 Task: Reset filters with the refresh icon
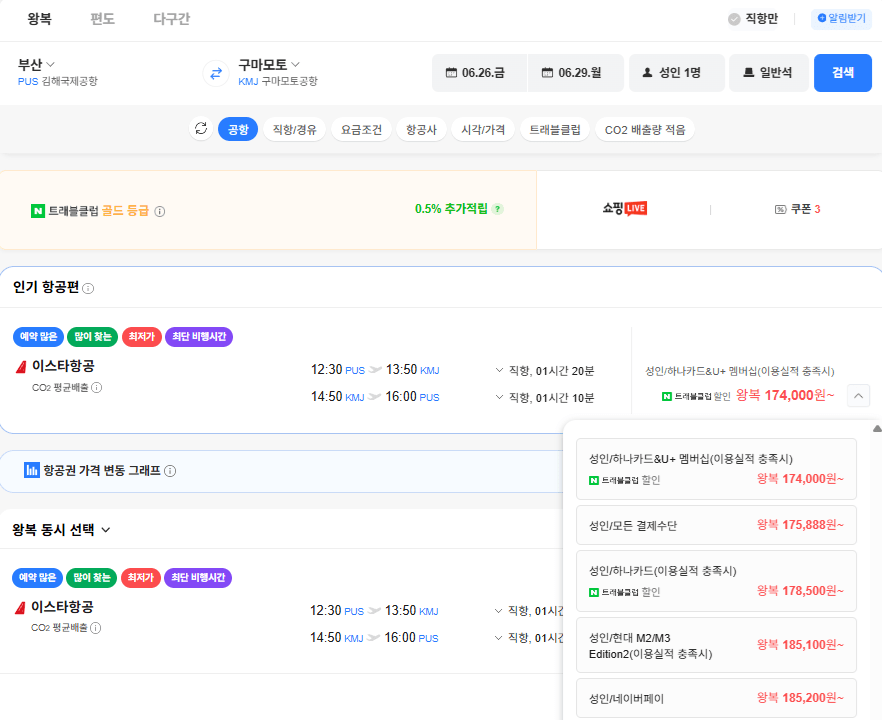[201, 129]
